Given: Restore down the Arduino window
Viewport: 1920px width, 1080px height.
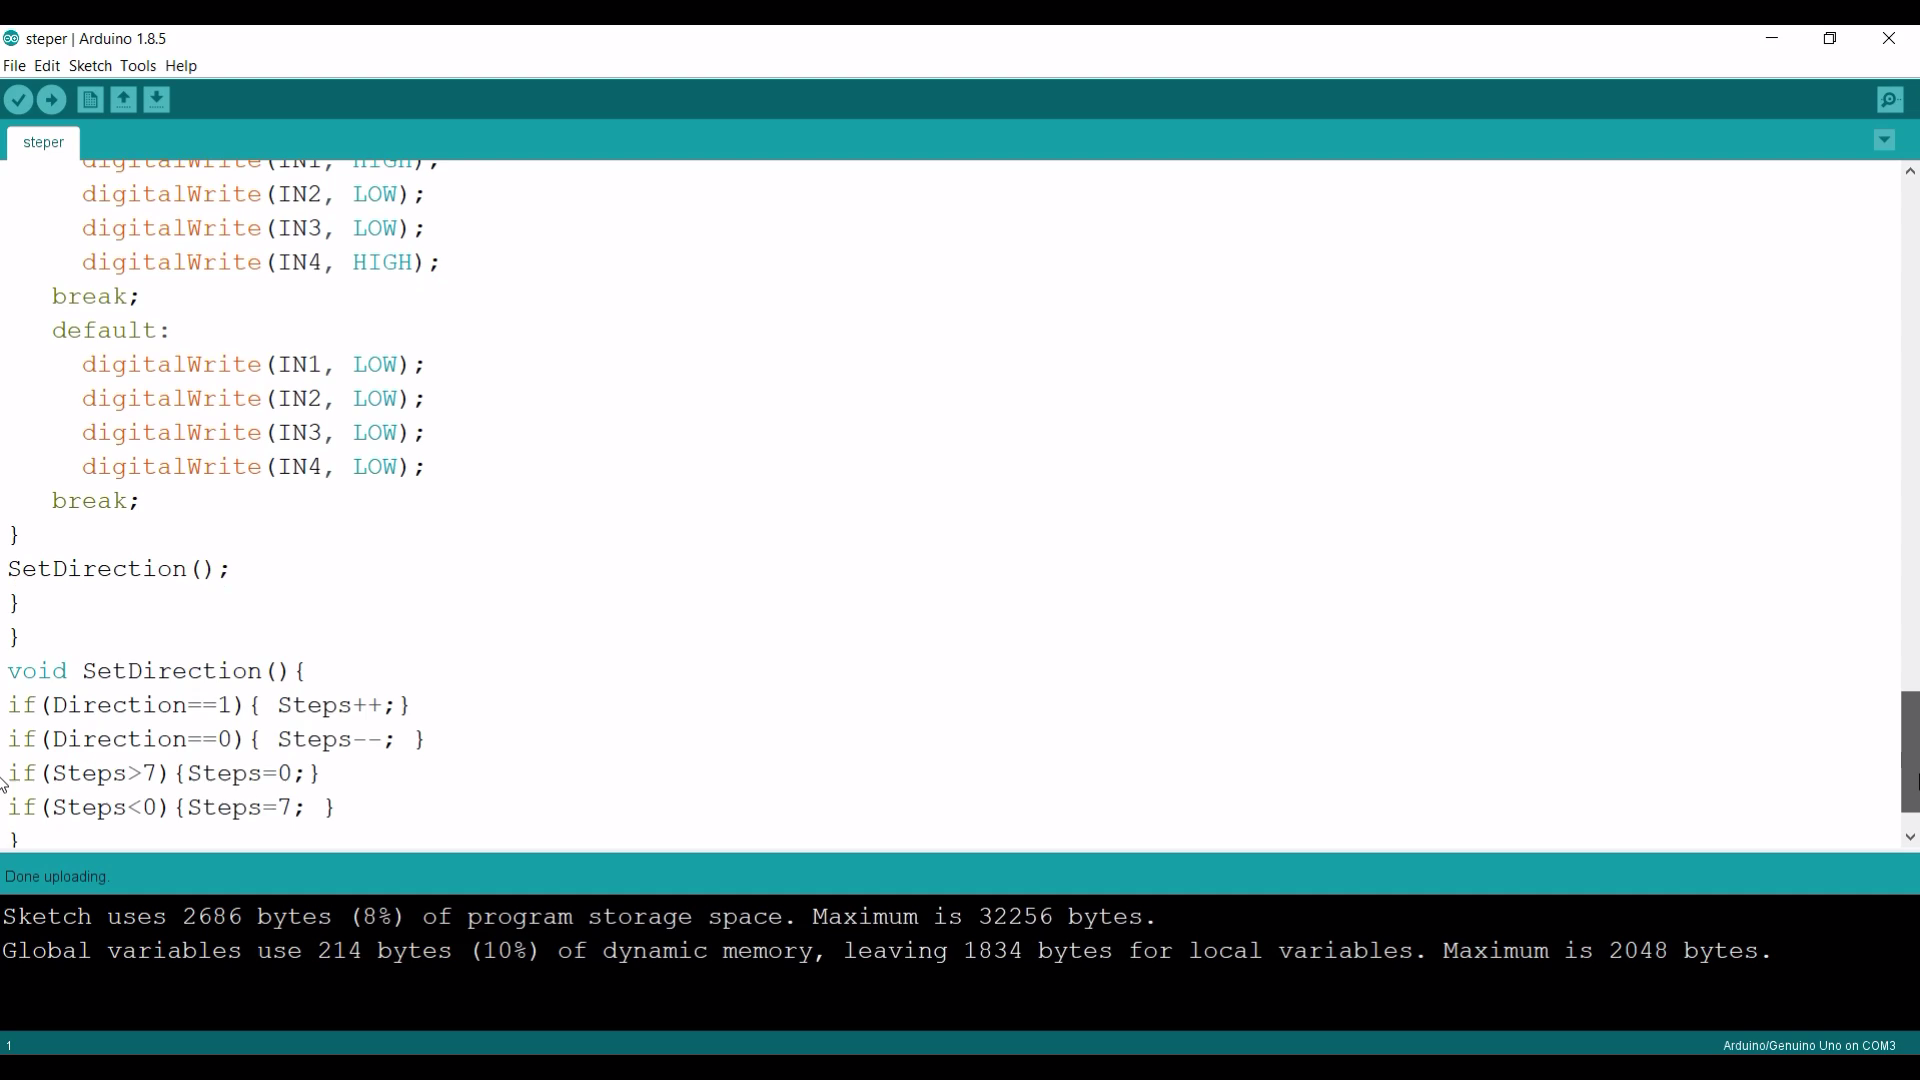Looking at the screenshot, I should point(1830,39).
